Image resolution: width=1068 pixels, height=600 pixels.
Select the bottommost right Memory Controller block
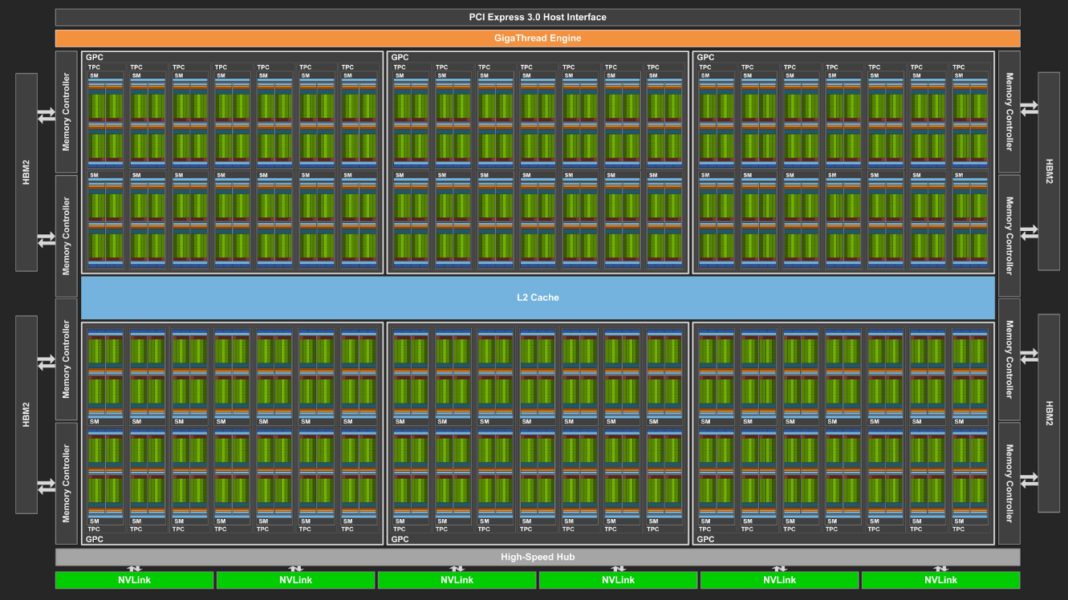click(x=1009, y=483)
